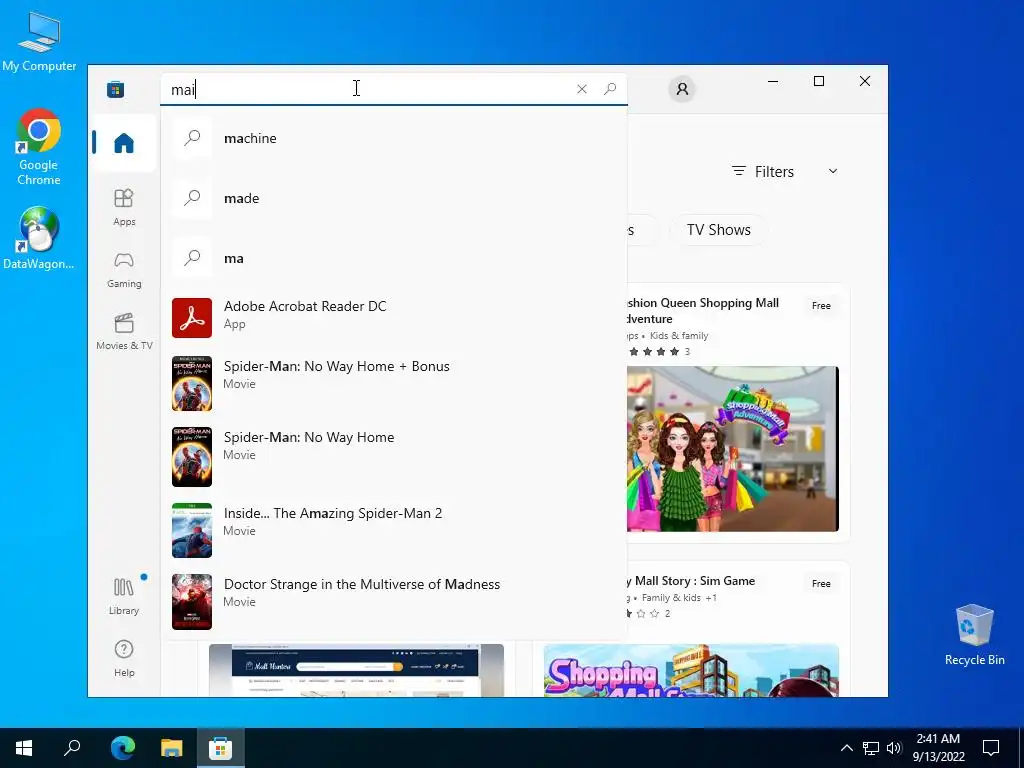Minimize the Microsoft Store window
Viewport: 1024px width, 768px height.
click(x=773, y=82)
